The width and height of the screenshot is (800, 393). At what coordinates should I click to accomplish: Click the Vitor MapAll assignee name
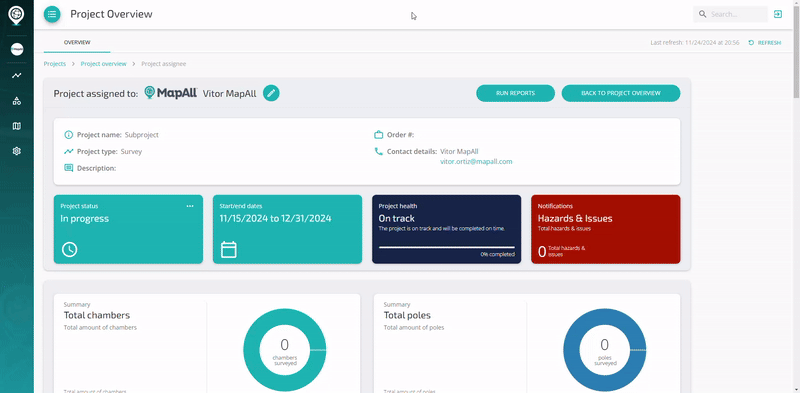pyautogui.click(x=230, y=93)
